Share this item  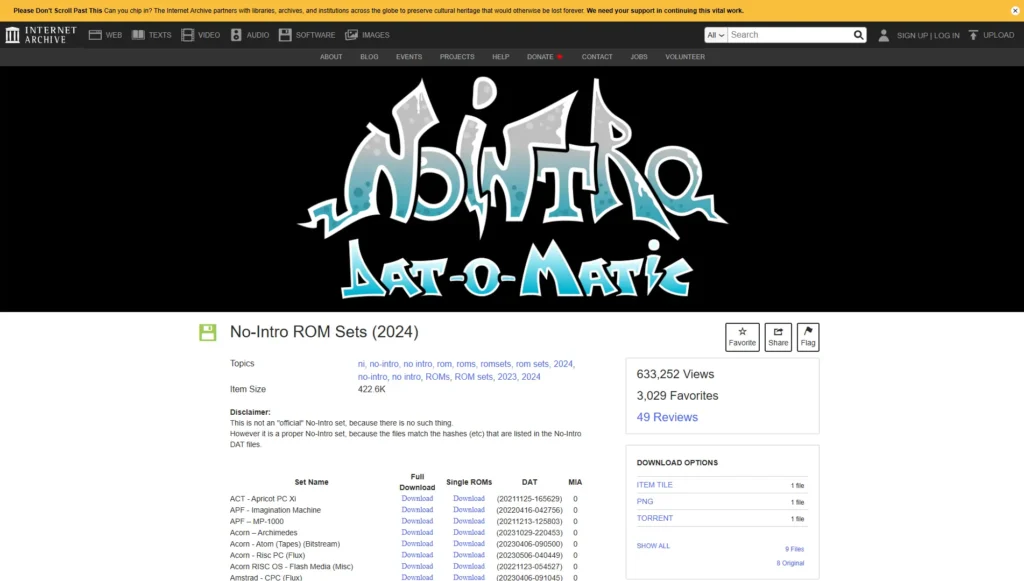pyautogui.click(x=778, y=337)
